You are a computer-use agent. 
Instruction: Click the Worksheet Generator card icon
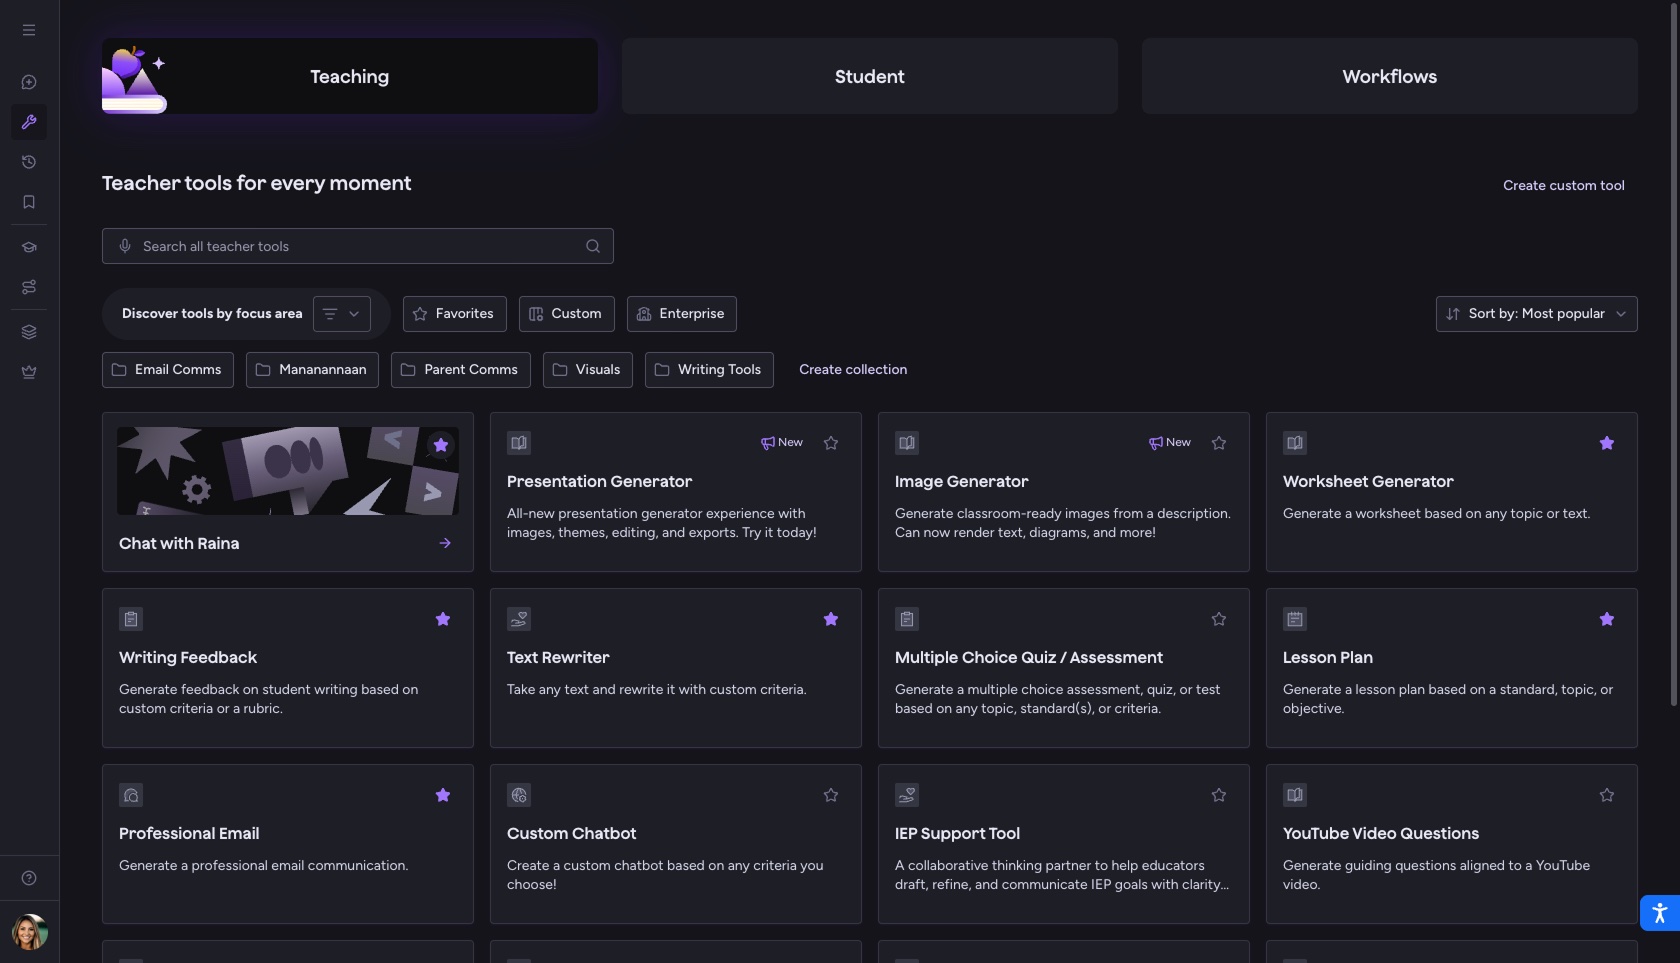[1295, 443]
